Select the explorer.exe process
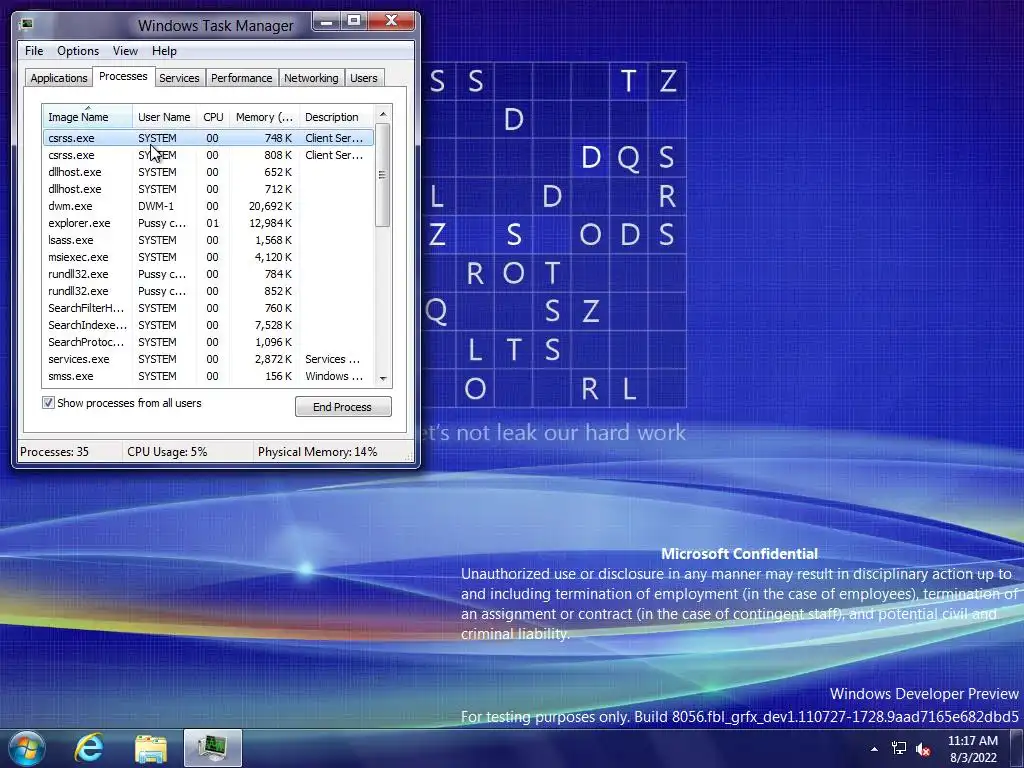The width and height of the screenshot is (1024, 768). (x=208, y=223)
